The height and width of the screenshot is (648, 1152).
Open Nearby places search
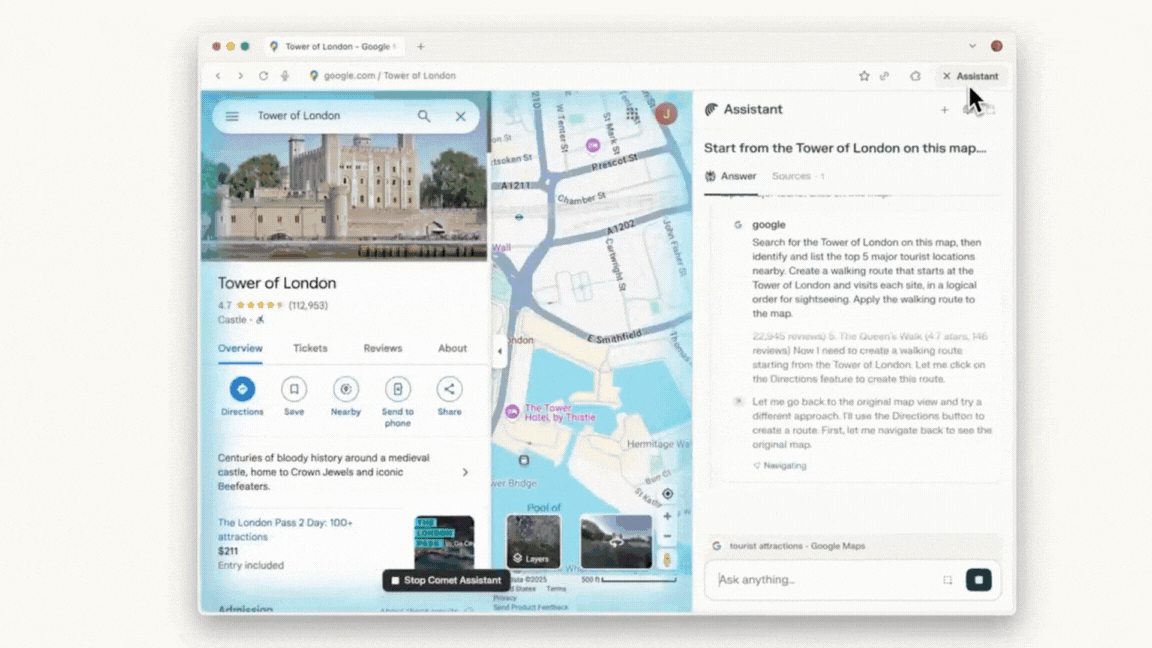(346, 389)
